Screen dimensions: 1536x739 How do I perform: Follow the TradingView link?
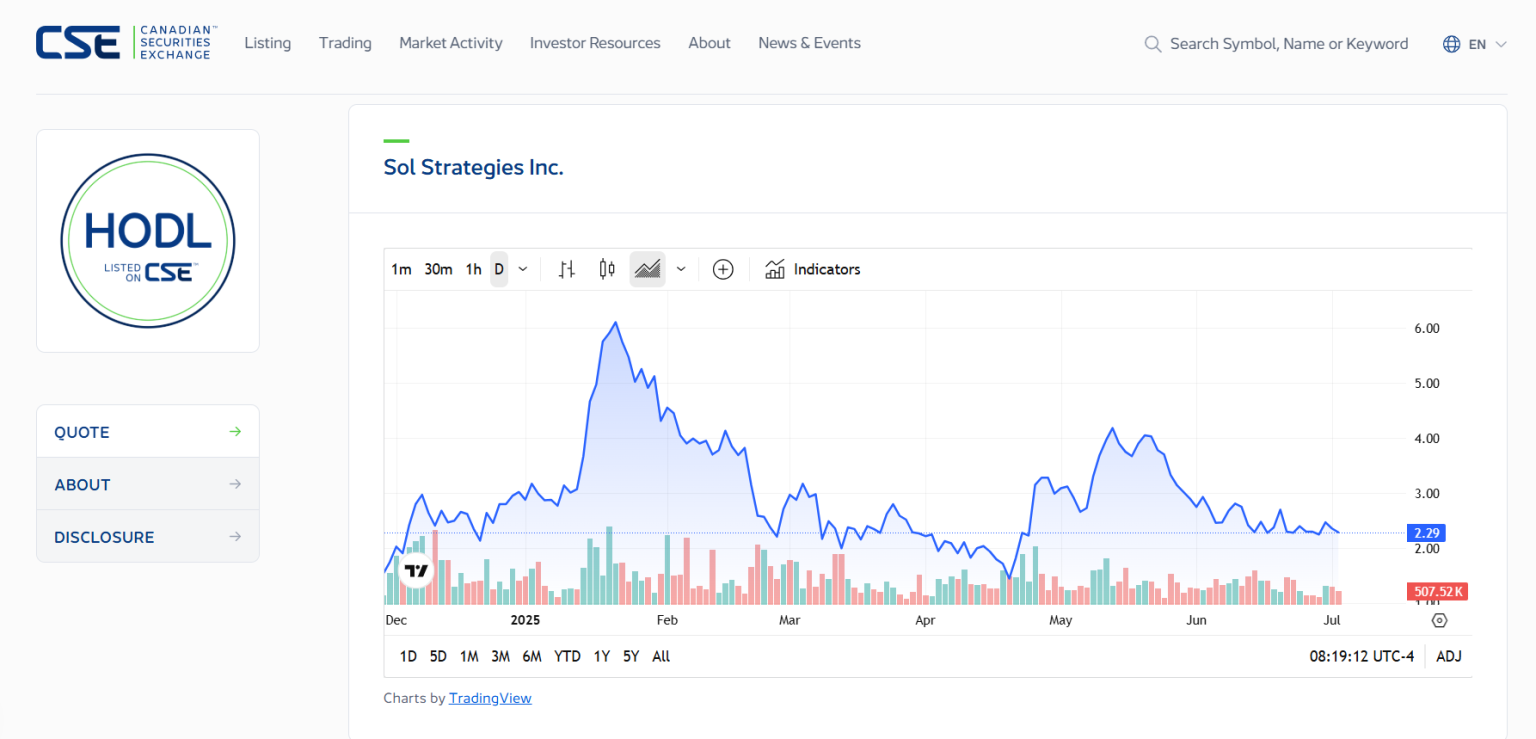pyautogui.click(x=490, y=698)
